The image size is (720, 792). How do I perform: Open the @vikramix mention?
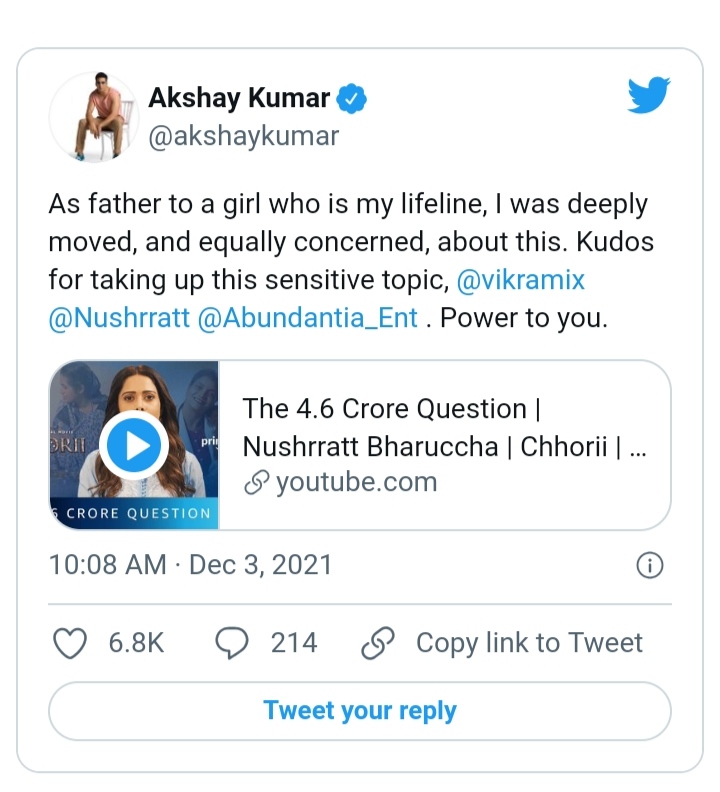pos(520,280)
